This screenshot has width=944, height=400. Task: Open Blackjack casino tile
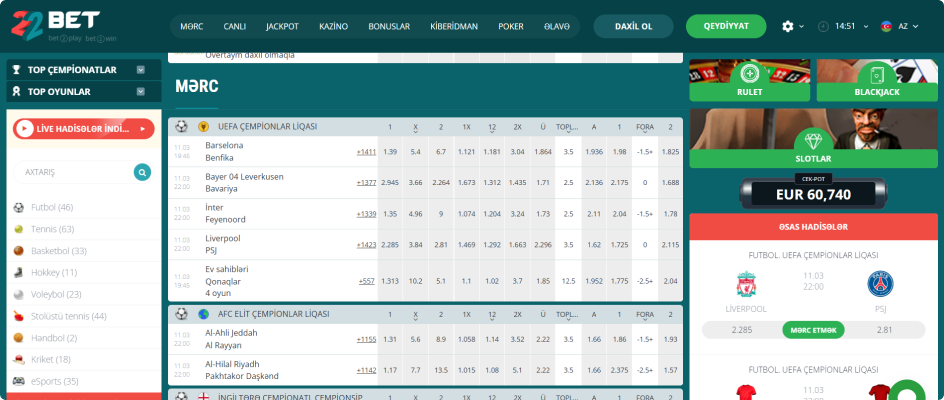[877, 80]
